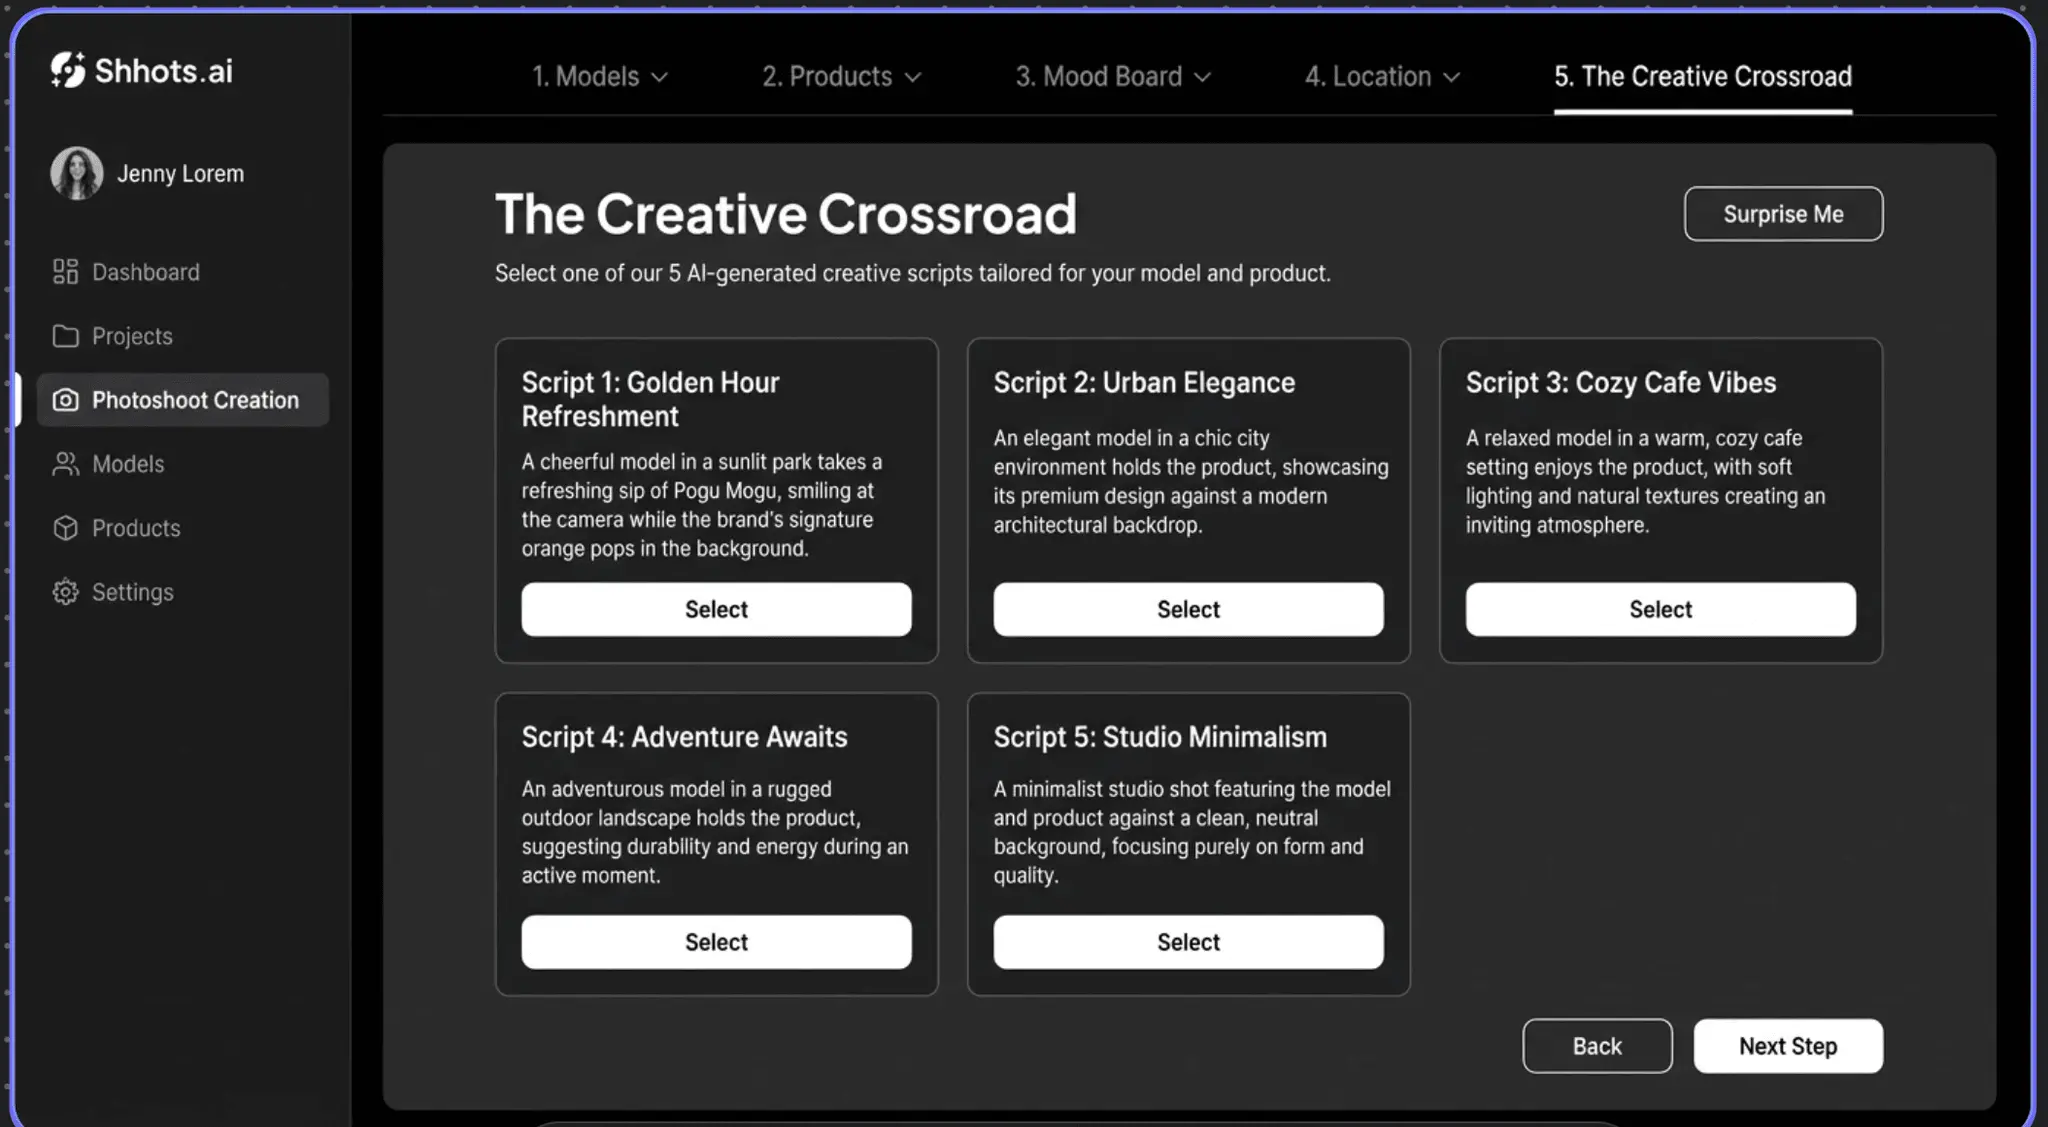Open the Settings gear icon
Viewport: 2048px width, 1127px height.
click(x=65, y=592)
